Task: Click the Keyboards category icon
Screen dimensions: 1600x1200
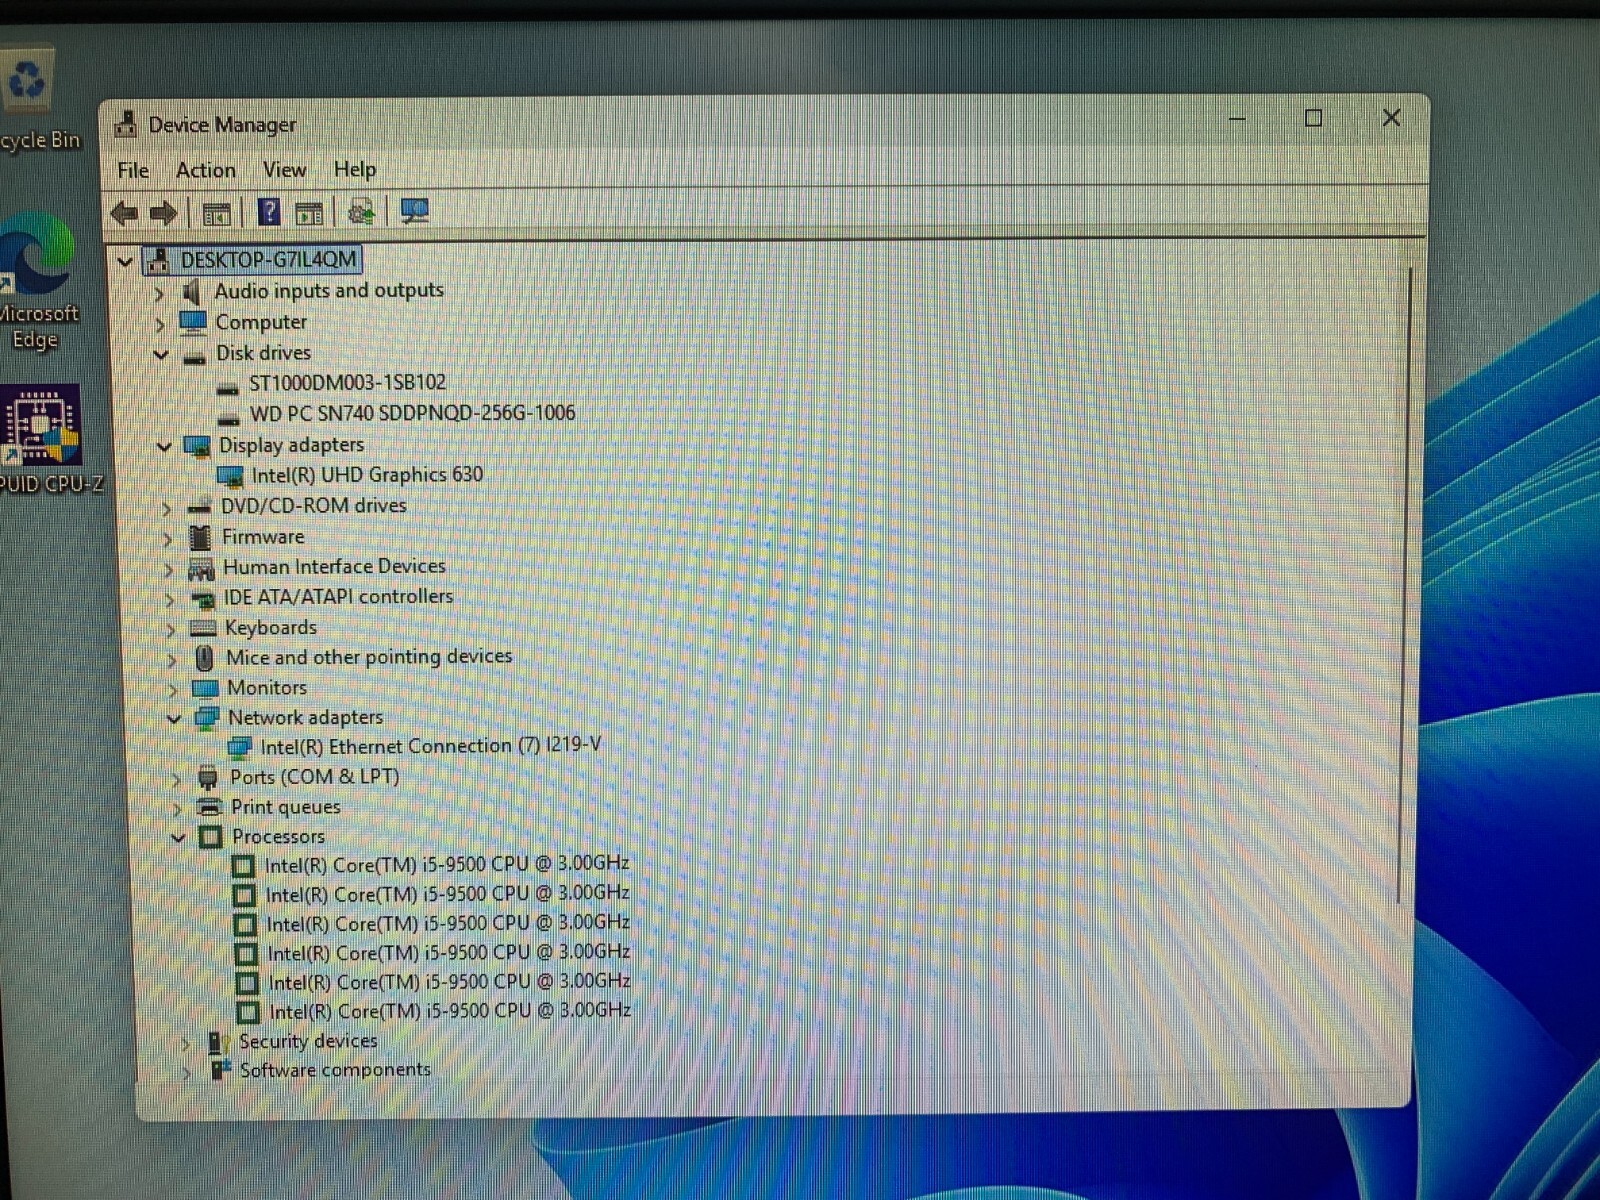Action: 203,629
